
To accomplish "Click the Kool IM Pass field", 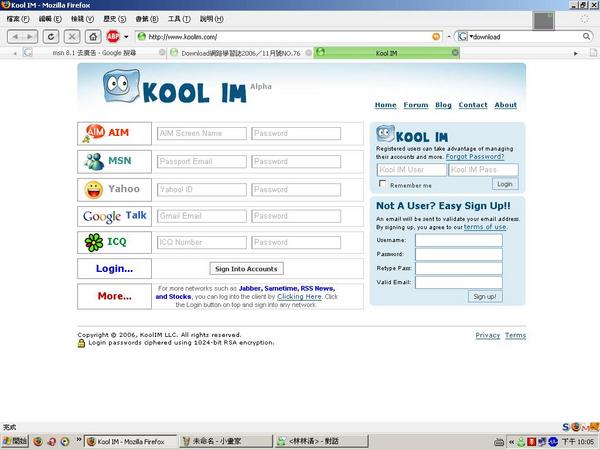I will point(484,170).
